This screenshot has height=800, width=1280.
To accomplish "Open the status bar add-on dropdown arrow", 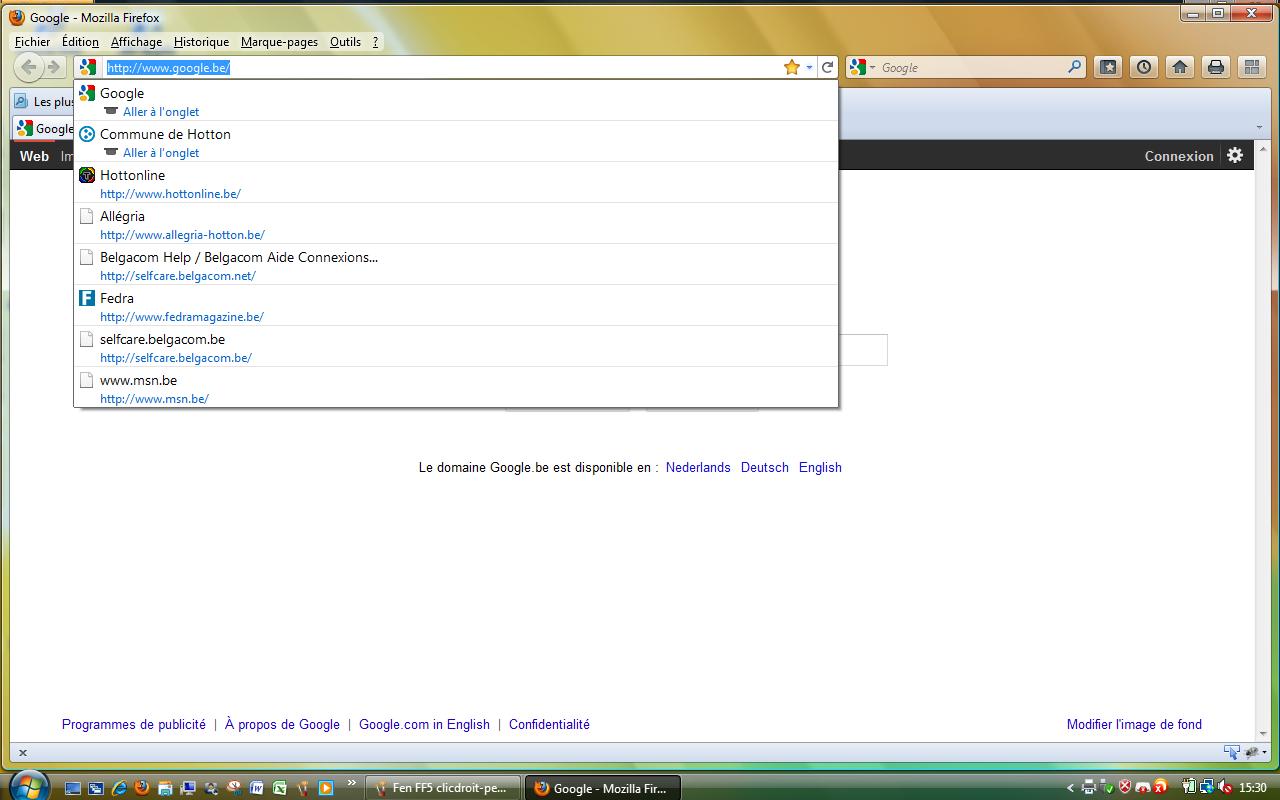I will [x=1265, y=752].
